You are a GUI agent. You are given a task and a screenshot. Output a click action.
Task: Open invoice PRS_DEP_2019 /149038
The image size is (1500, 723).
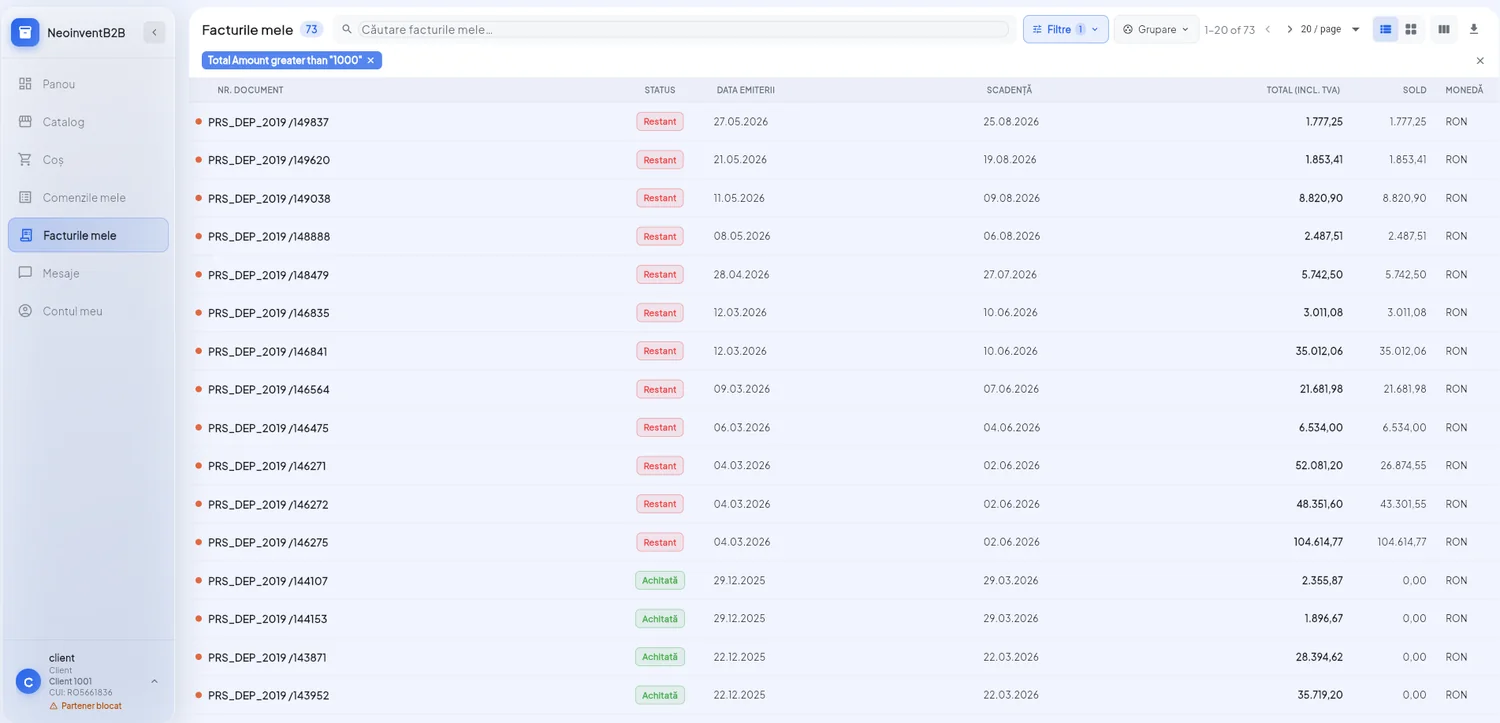[269, 198]
